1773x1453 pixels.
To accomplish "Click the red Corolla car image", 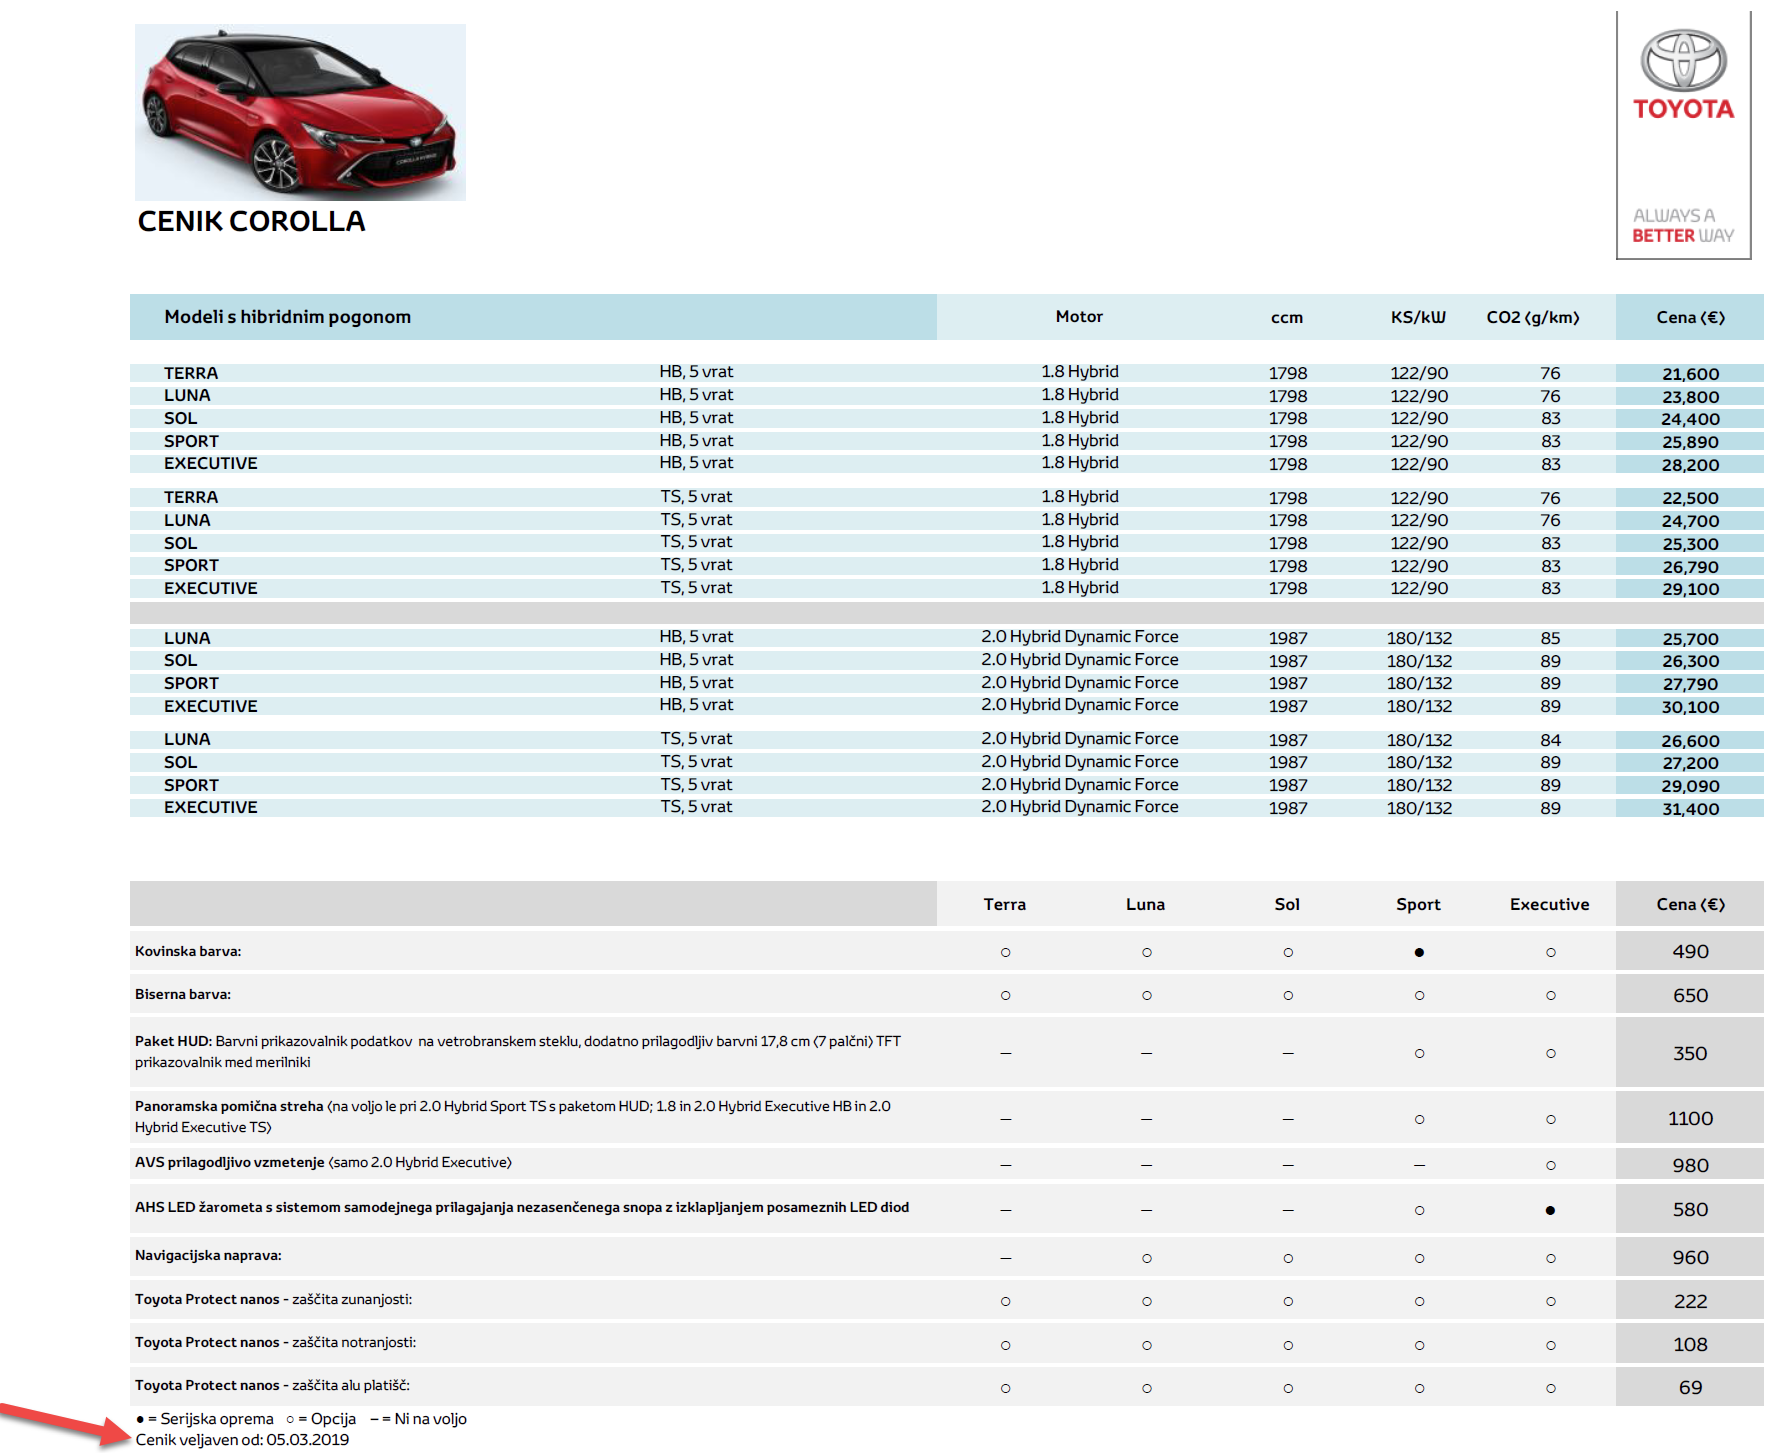I will point(300,112).
